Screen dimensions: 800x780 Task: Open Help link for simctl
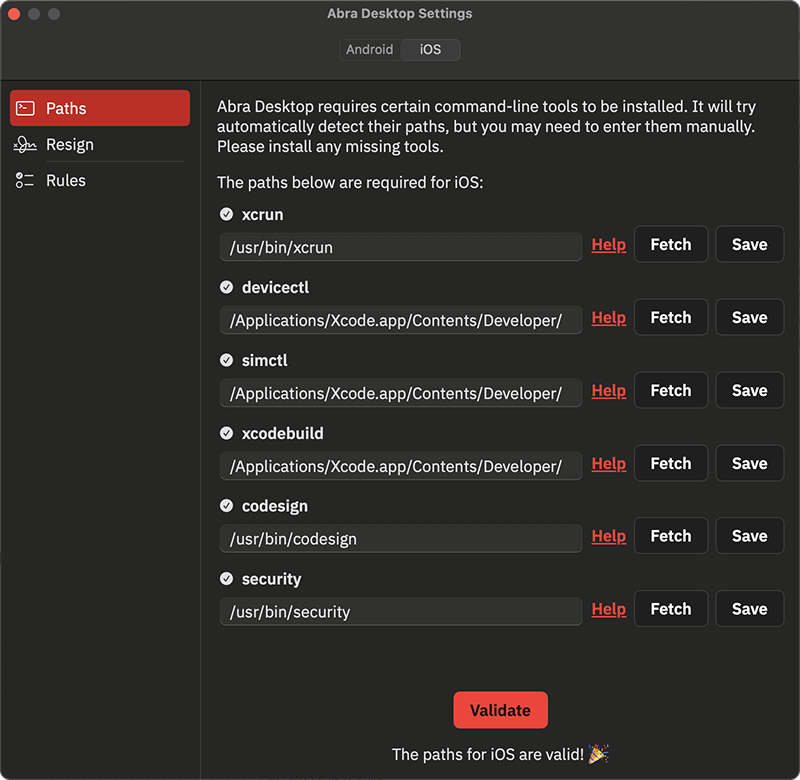tap(609, 390)
